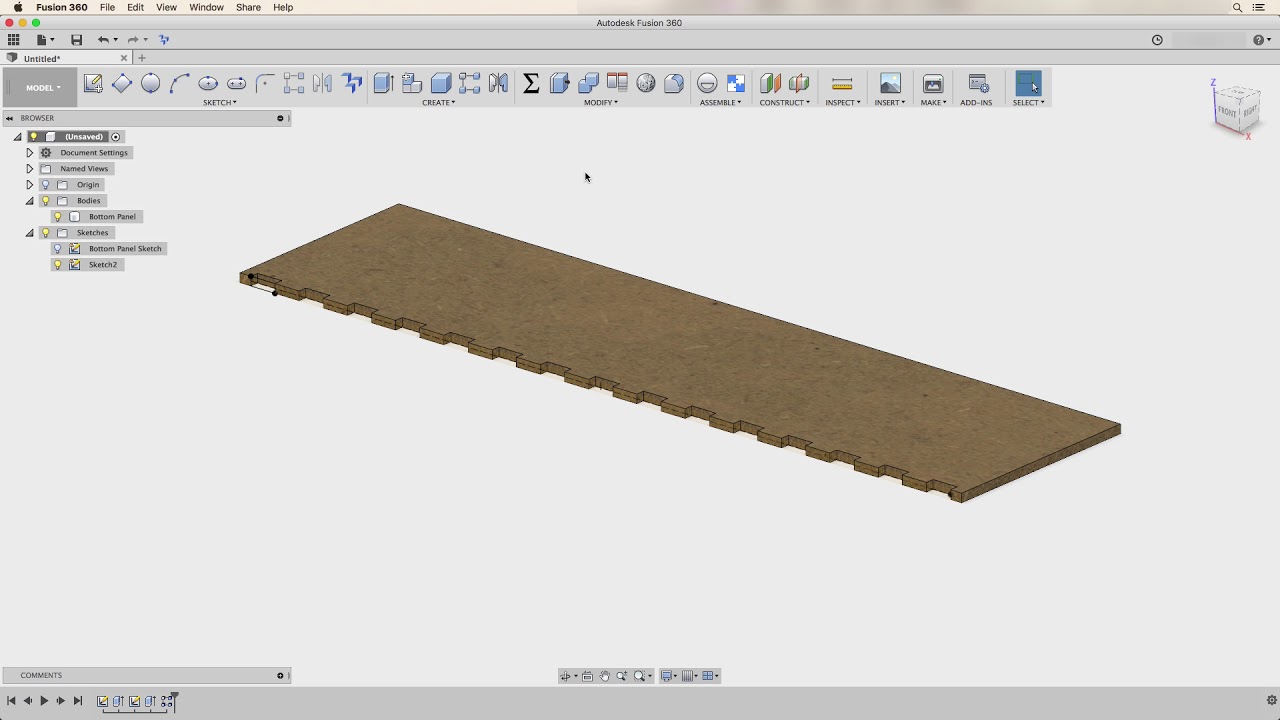Click the Insert image icon
Viewport: 1280px width, 720px height.
[x=890, y=84]
